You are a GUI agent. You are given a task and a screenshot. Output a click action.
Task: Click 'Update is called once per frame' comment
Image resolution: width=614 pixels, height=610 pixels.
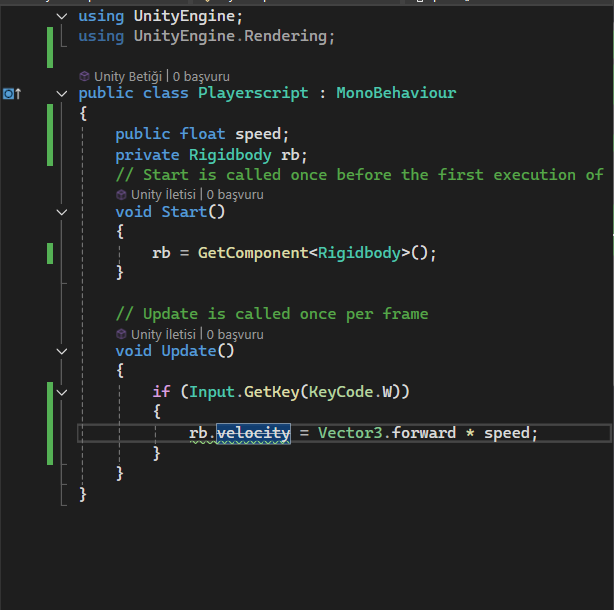tap(272, 314)
